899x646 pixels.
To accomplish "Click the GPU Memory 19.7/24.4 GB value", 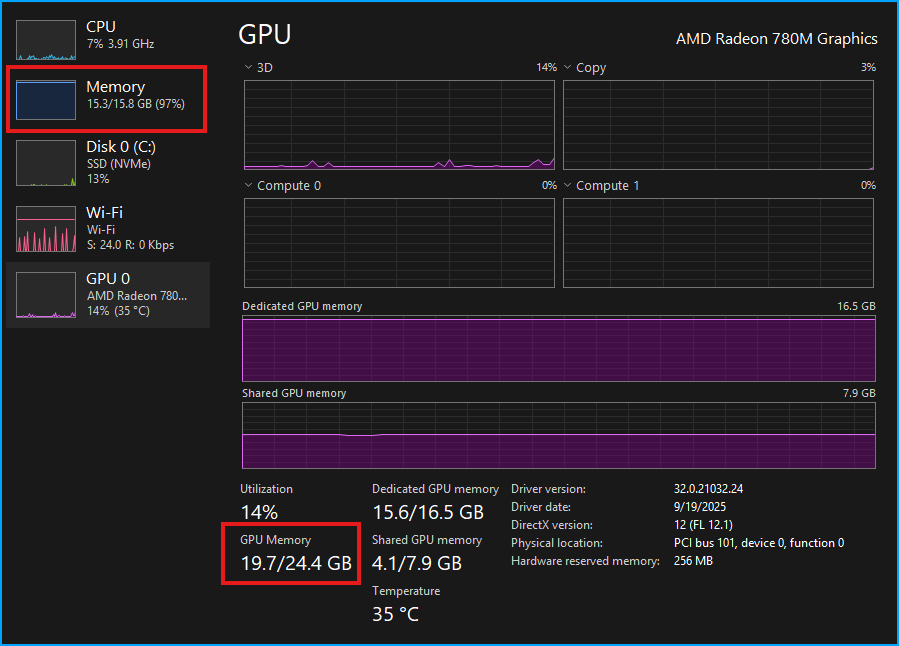I will pos(296,562).
